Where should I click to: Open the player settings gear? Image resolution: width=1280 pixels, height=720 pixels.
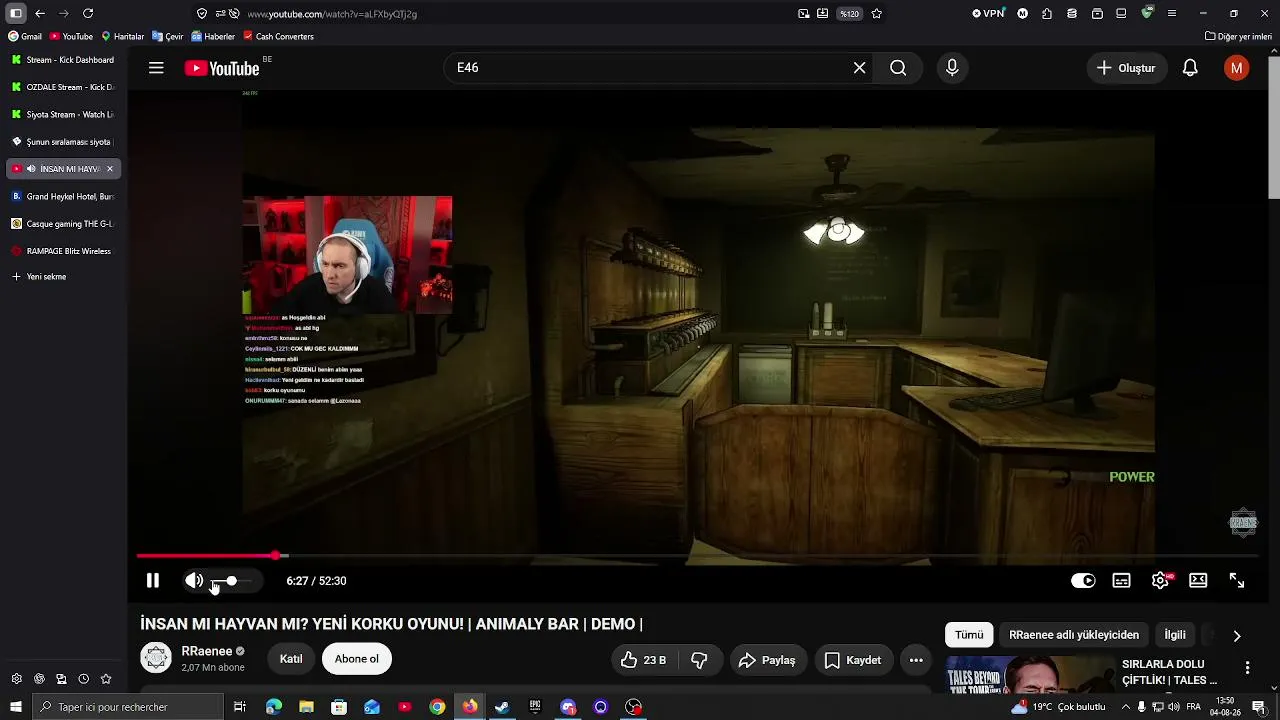click(x=1160, y=581)
